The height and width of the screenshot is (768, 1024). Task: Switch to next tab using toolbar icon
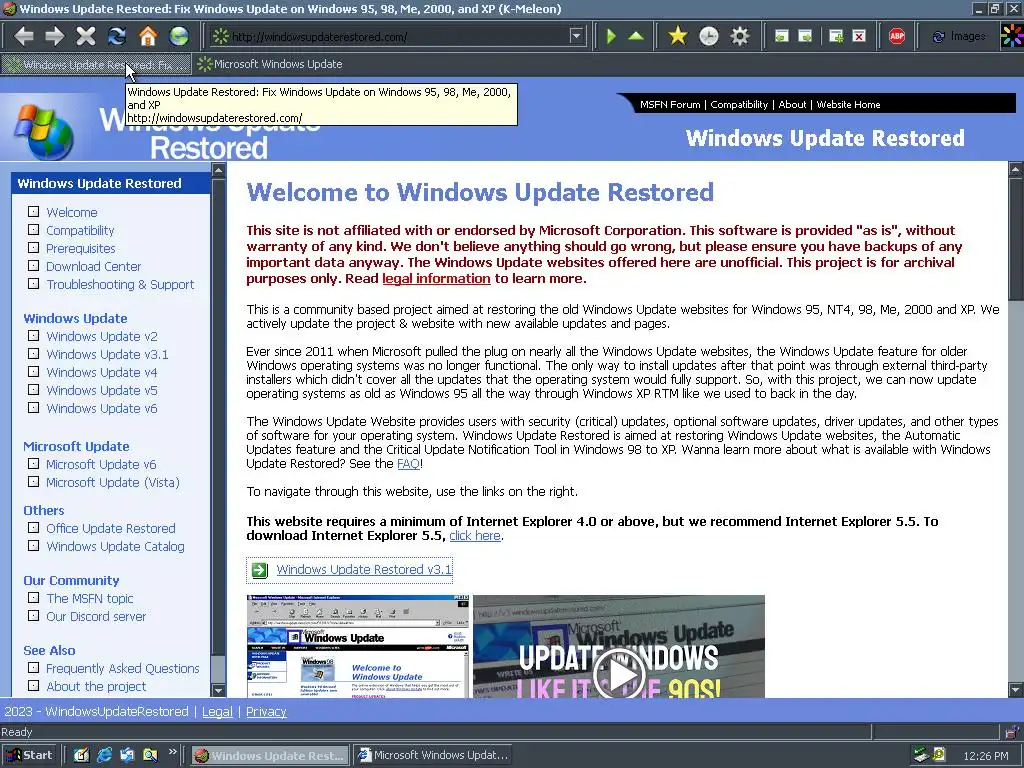click(805, 36)
